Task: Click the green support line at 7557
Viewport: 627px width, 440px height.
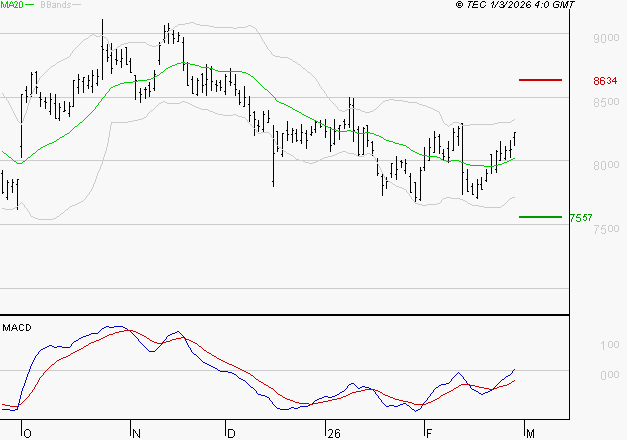Action: tap(540, 216)
